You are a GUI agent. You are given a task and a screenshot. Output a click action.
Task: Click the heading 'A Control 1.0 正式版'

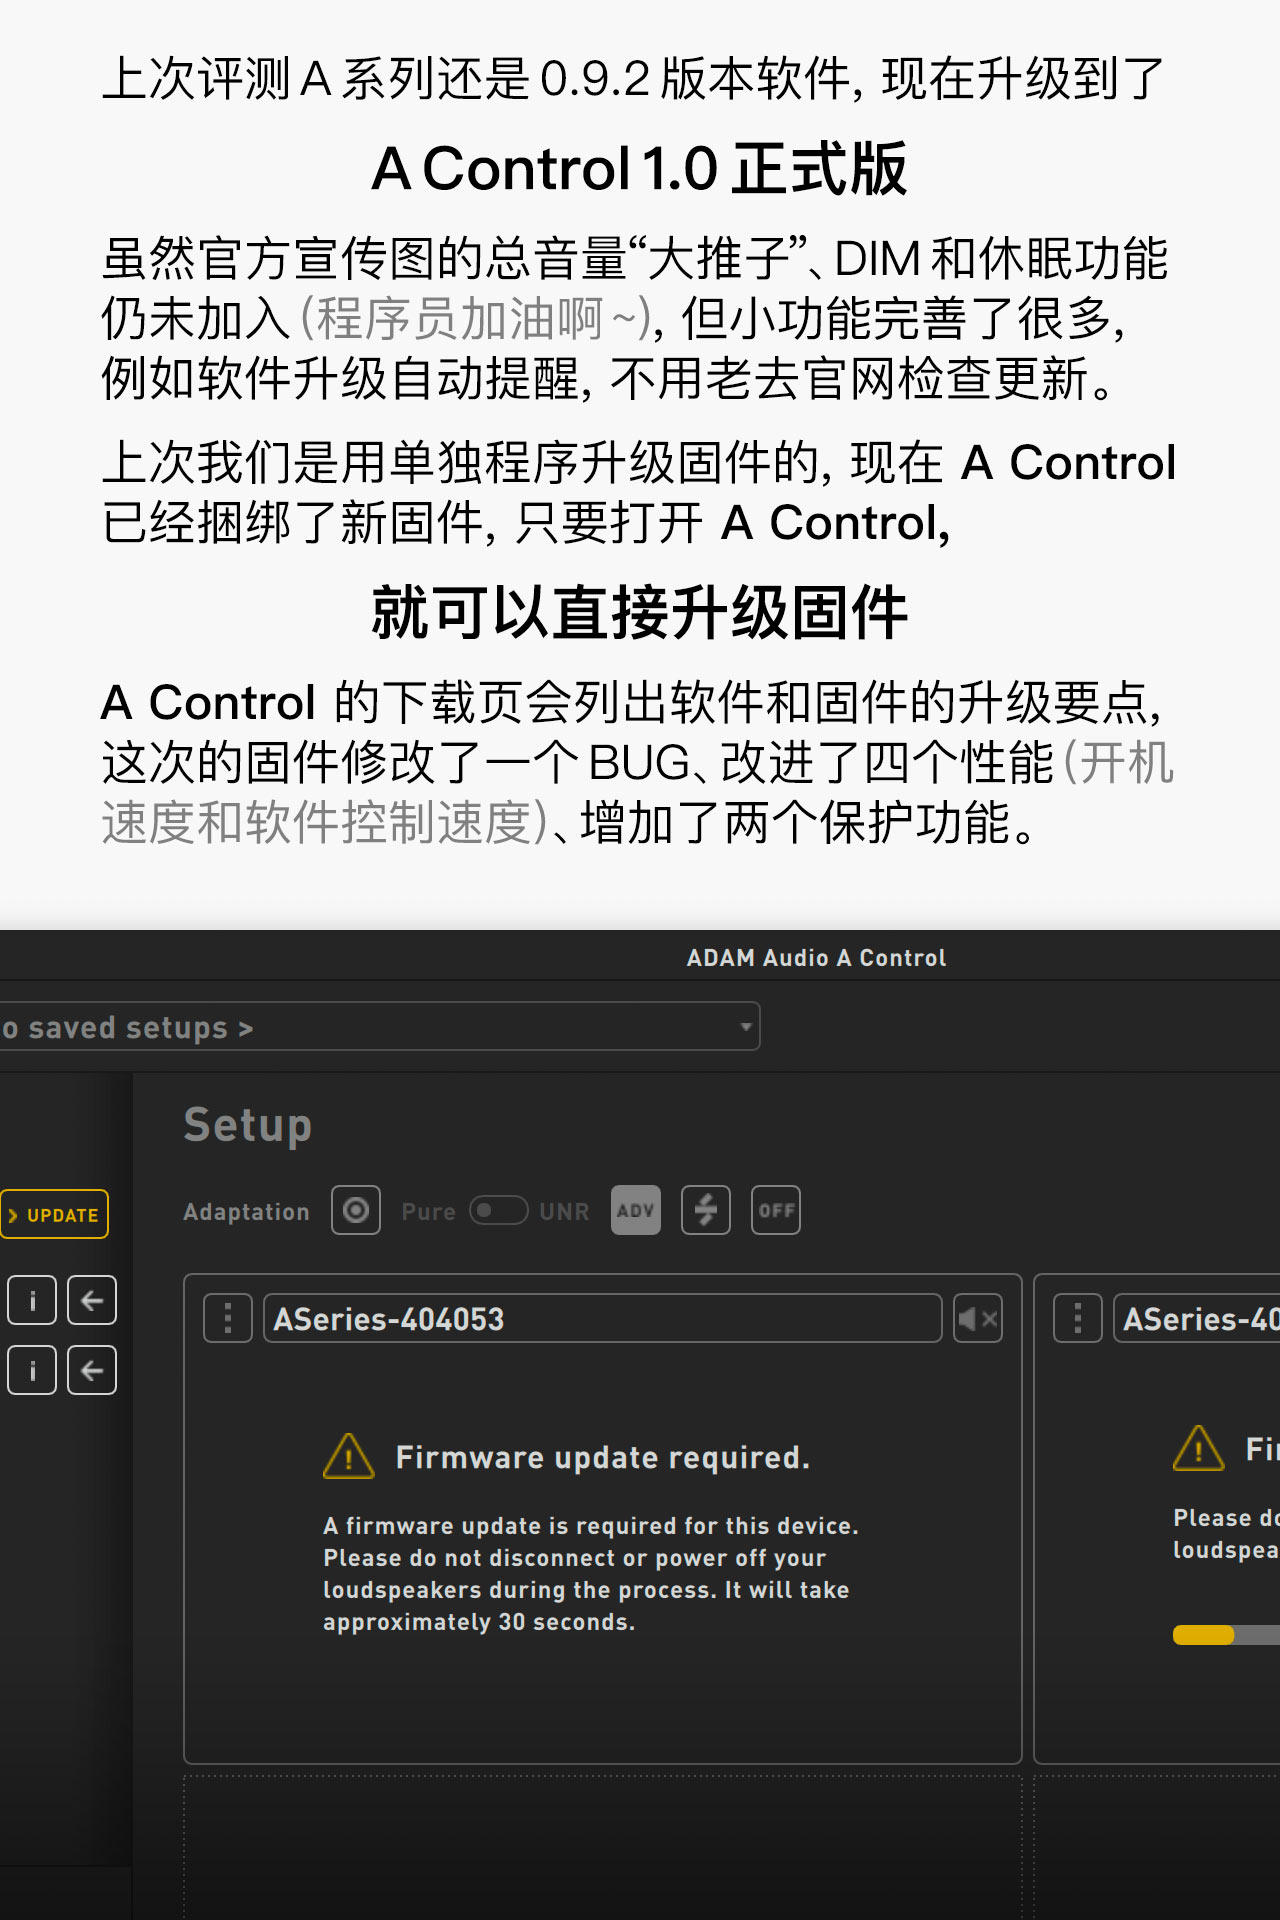(x=640, y=168)
